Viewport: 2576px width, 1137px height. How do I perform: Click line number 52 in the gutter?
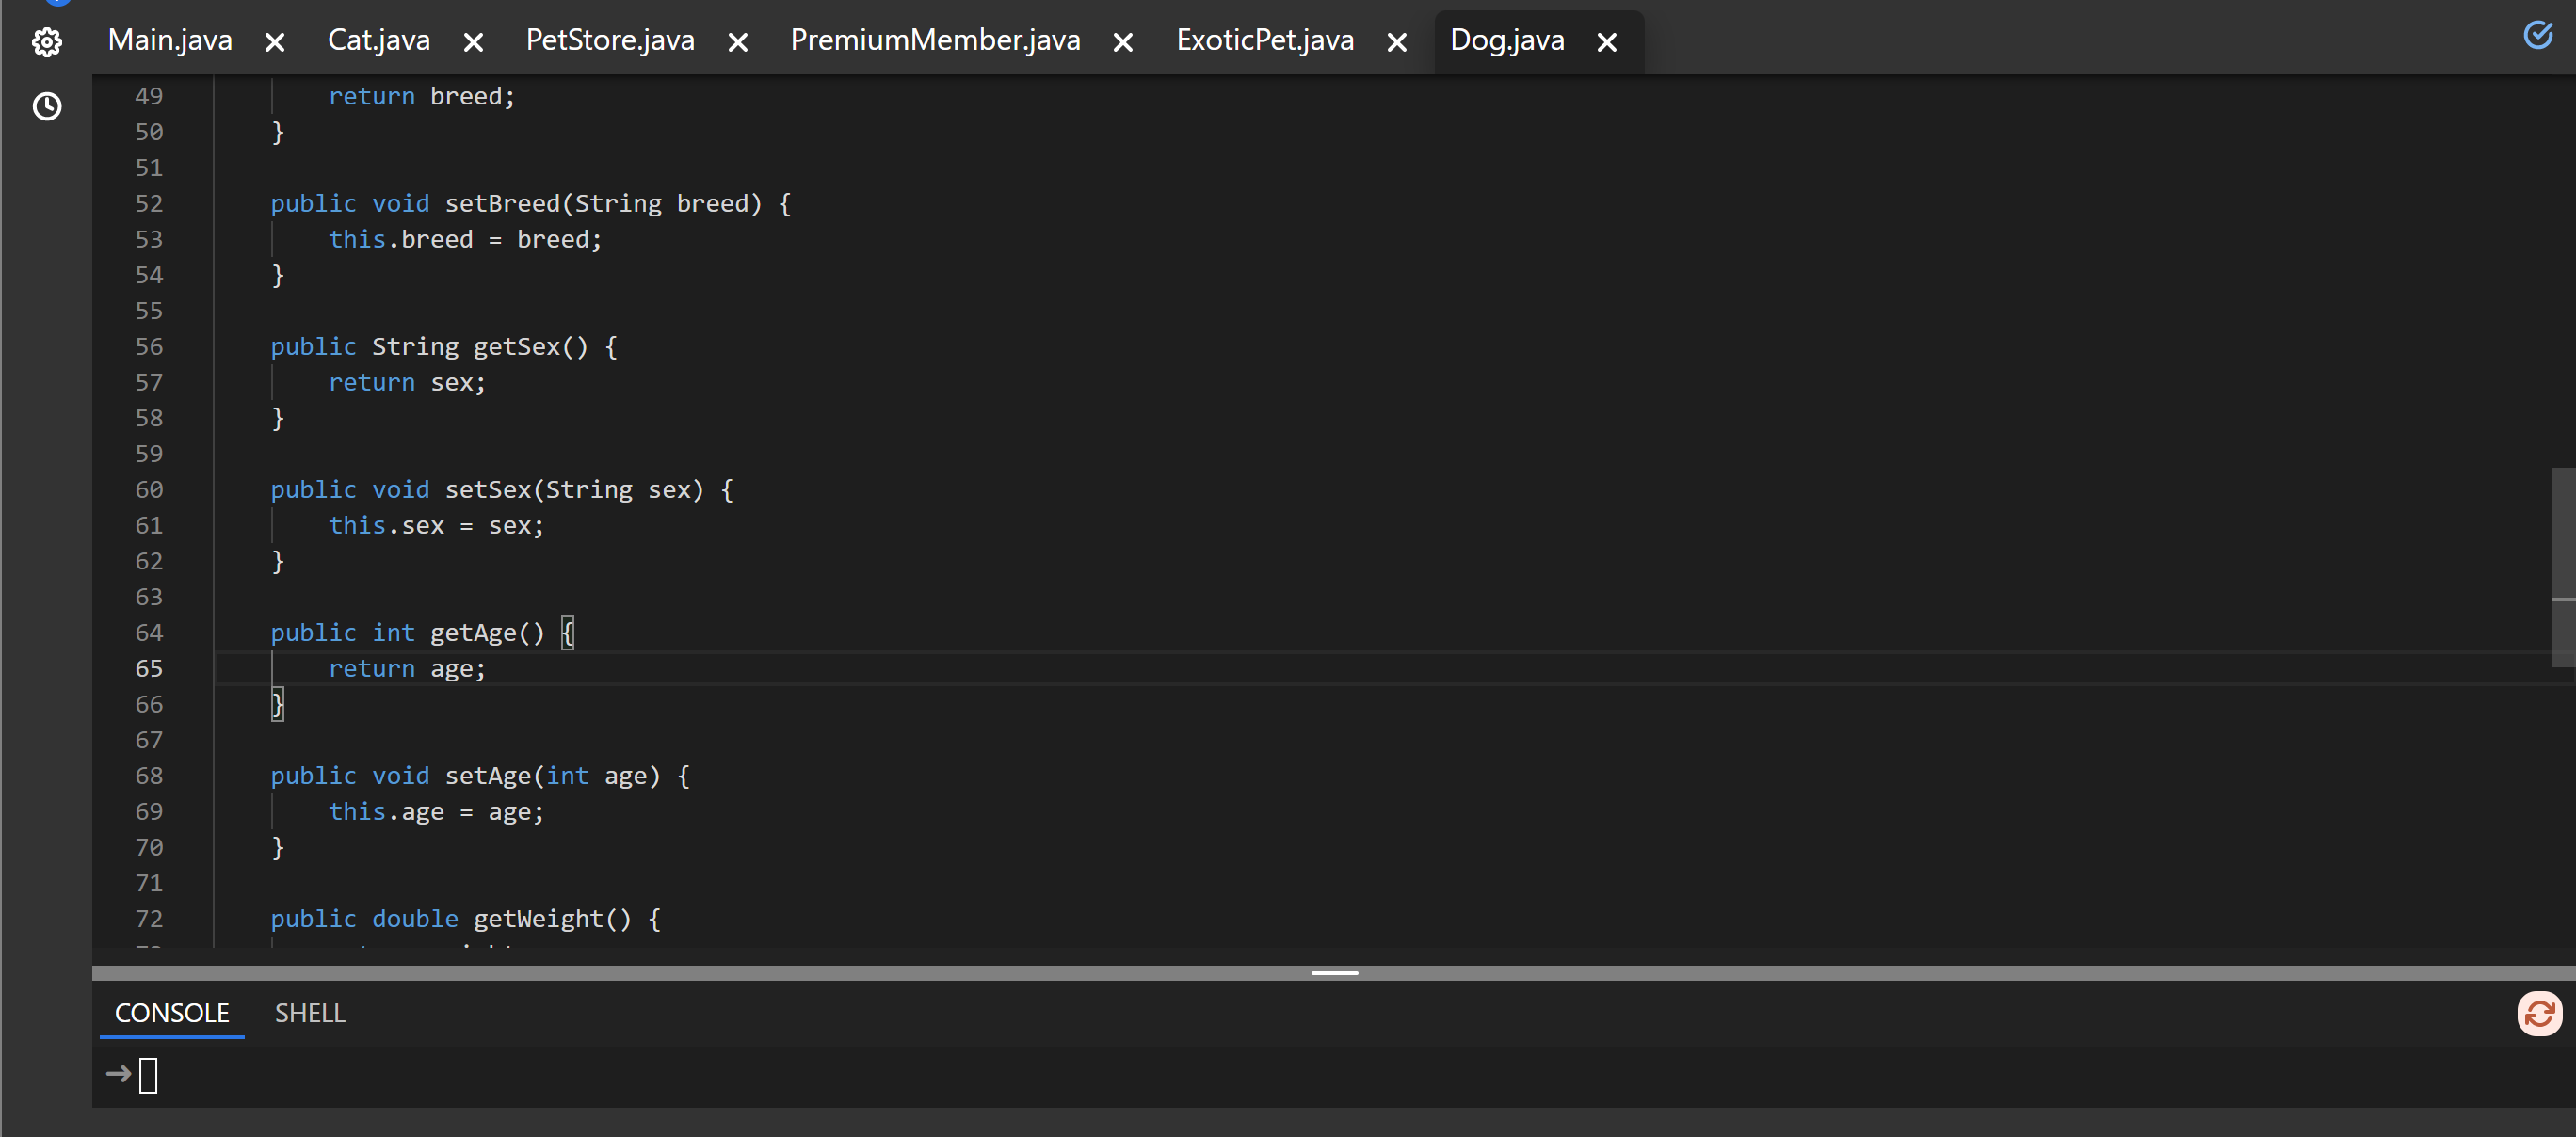click(x=149, y=204)
